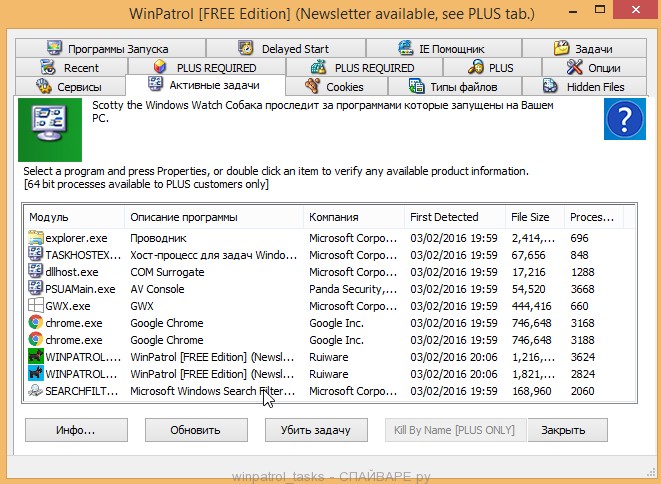Maximize the WinPatrol window
Image resolution: width=661 pixels, height=484 pixels.
[600, 9]
